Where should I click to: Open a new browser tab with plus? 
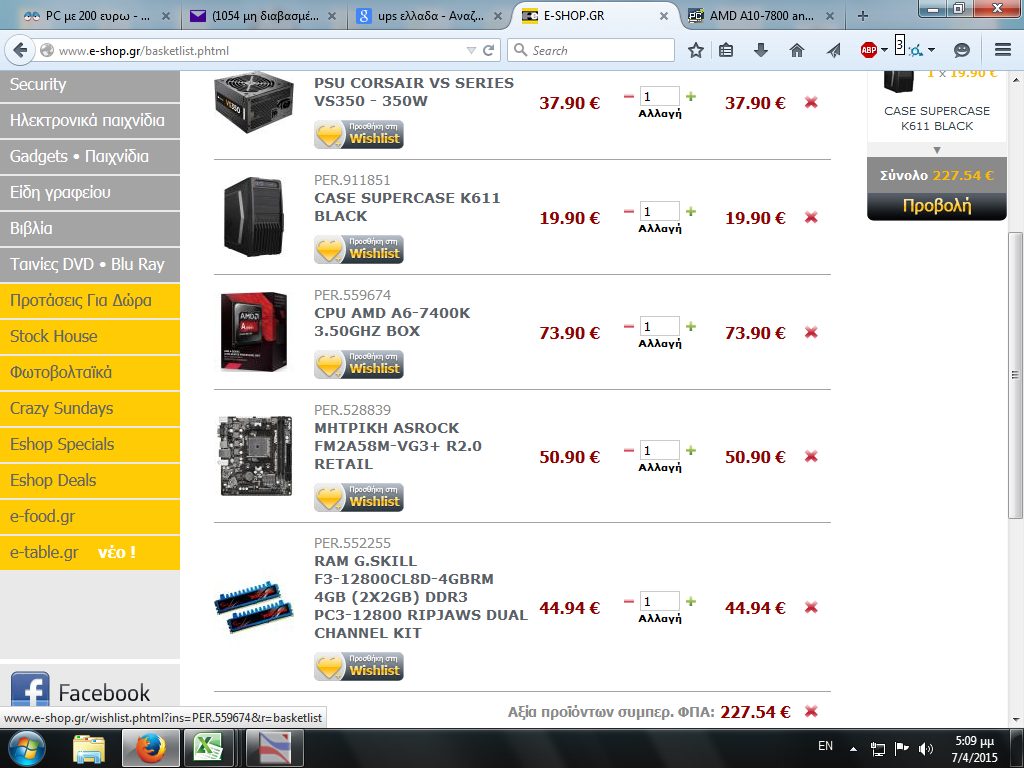coord(863,16)
